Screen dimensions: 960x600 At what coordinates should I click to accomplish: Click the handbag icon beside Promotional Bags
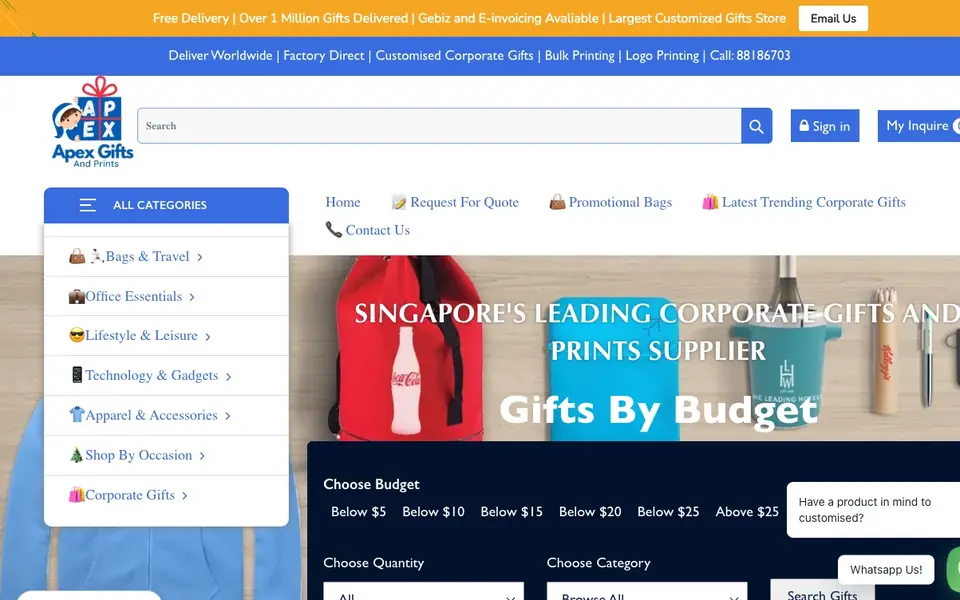click(x=557, y=202)
